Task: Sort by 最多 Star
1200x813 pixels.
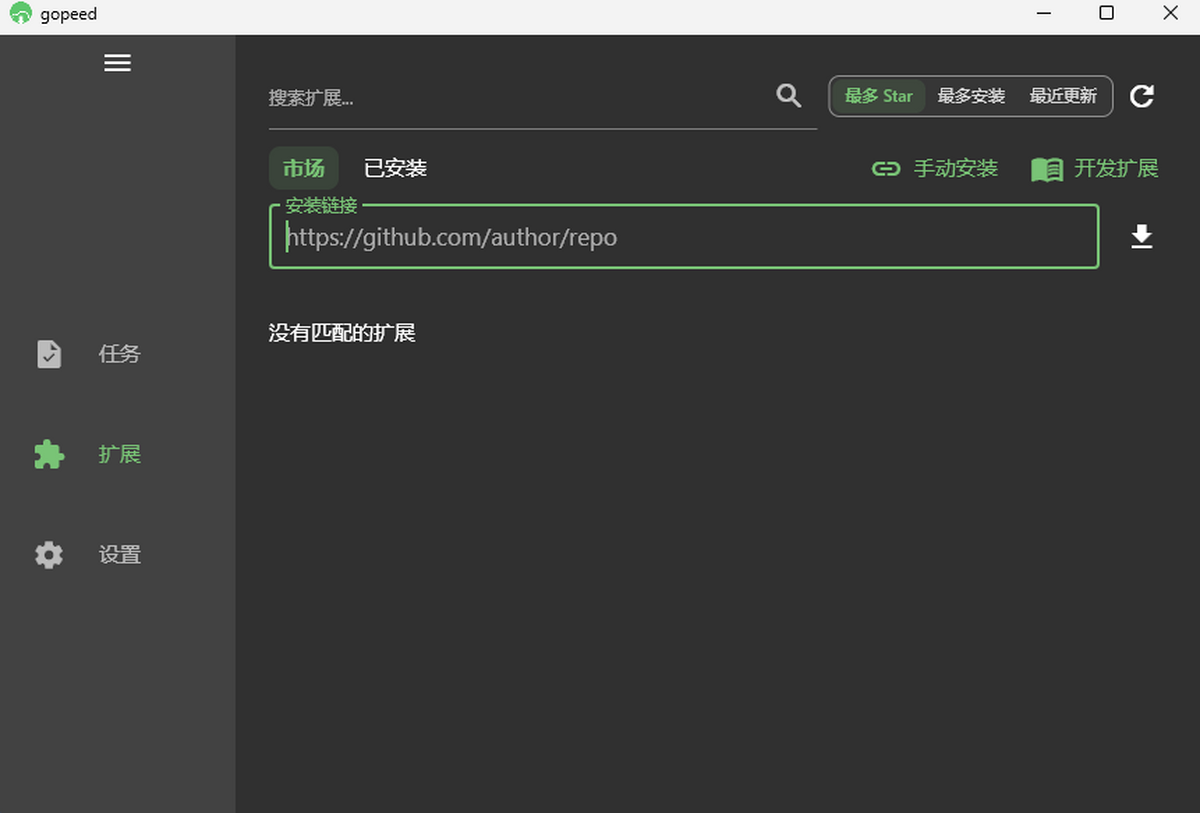Action: tap(879, 96)
